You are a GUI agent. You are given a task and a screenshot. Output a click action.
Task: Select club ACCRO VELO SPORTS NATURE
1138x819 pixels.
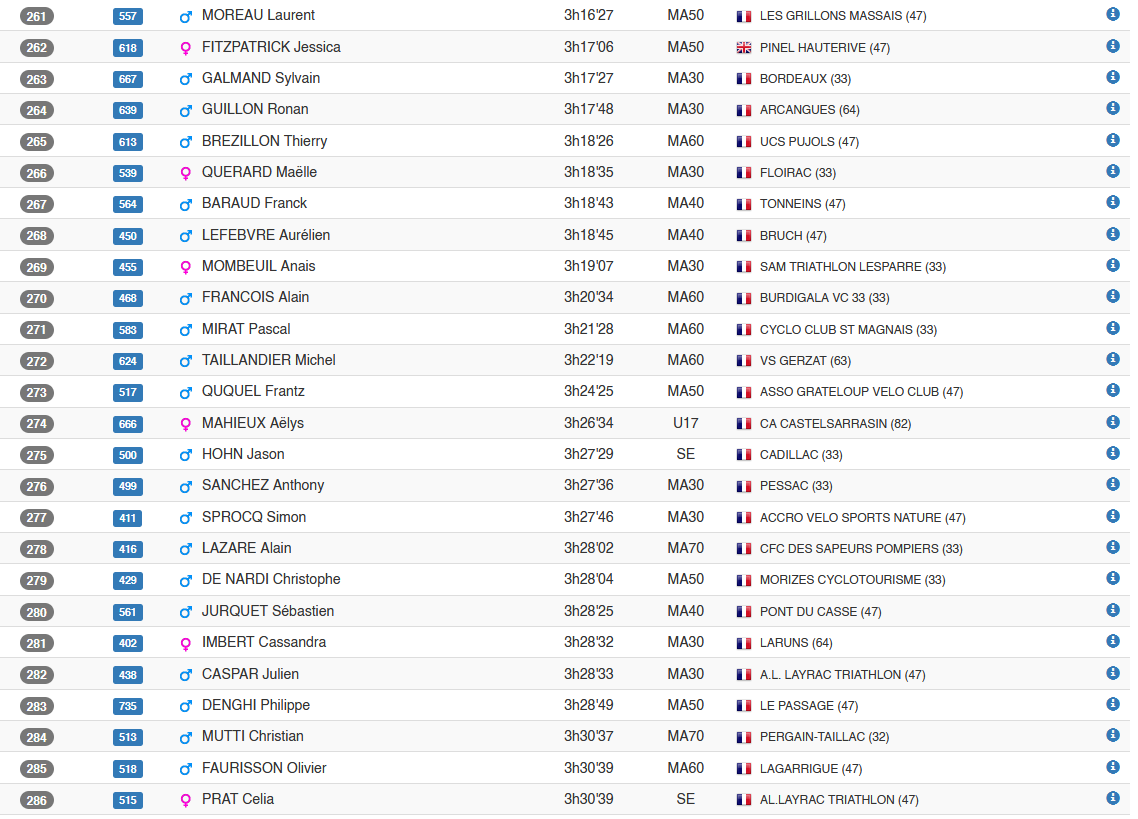862,518
